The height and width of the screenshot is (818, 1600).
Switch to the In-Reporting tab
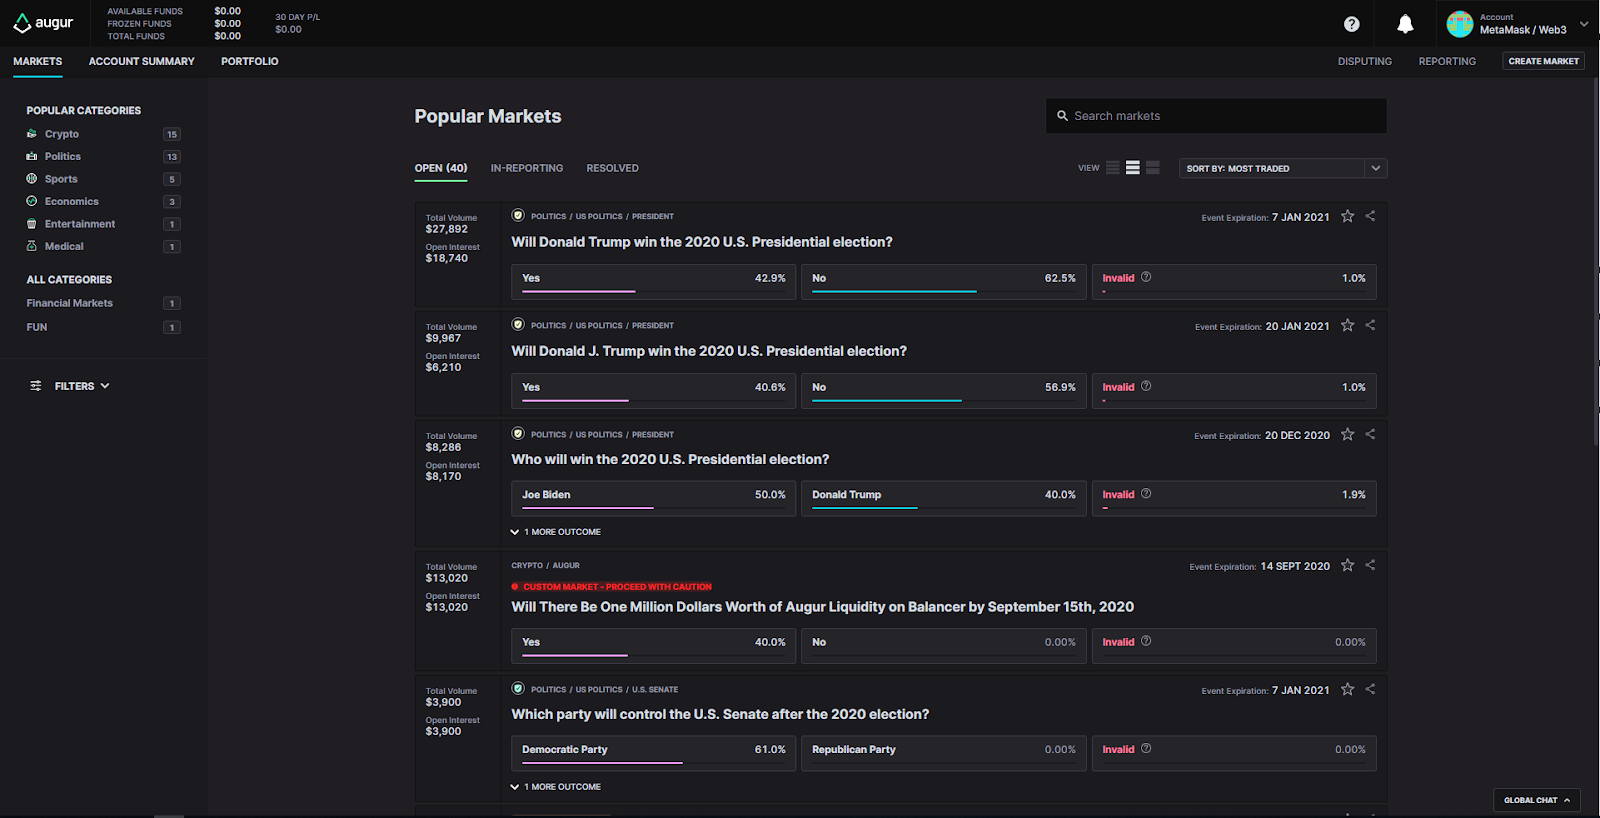[527, 168]
